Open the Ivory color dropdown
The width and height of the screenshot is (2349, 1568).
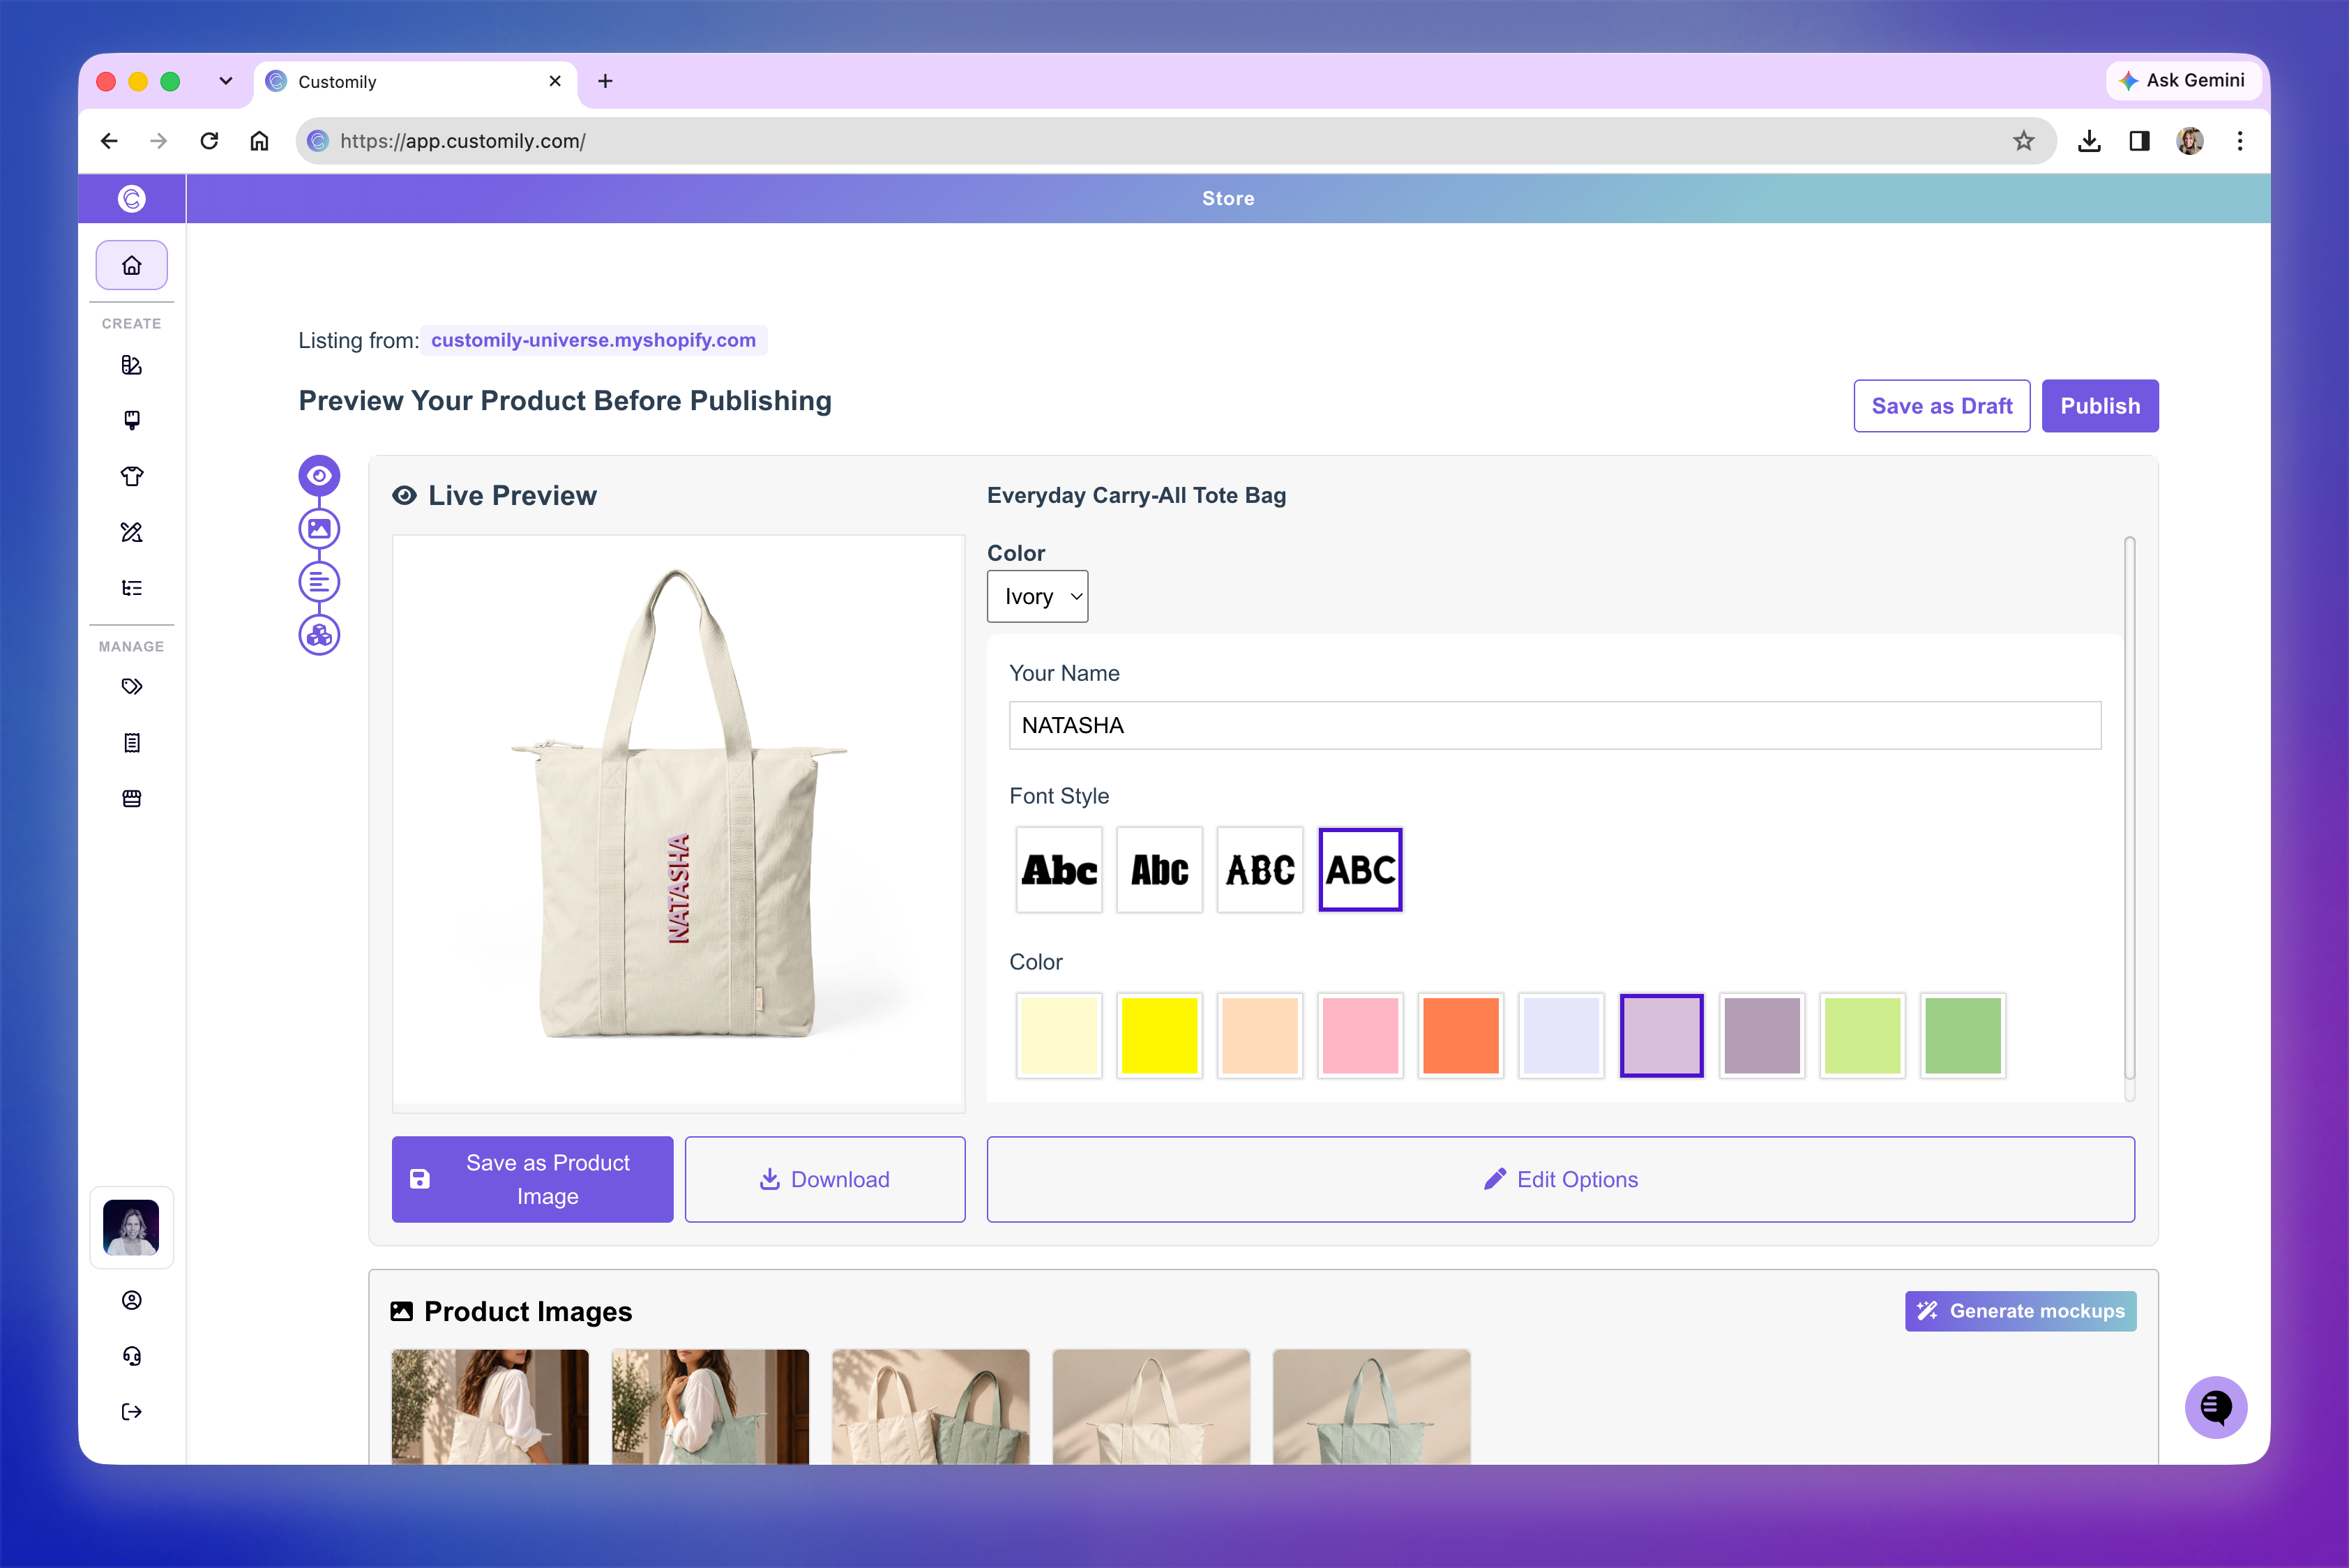(x=1037, y=597)
